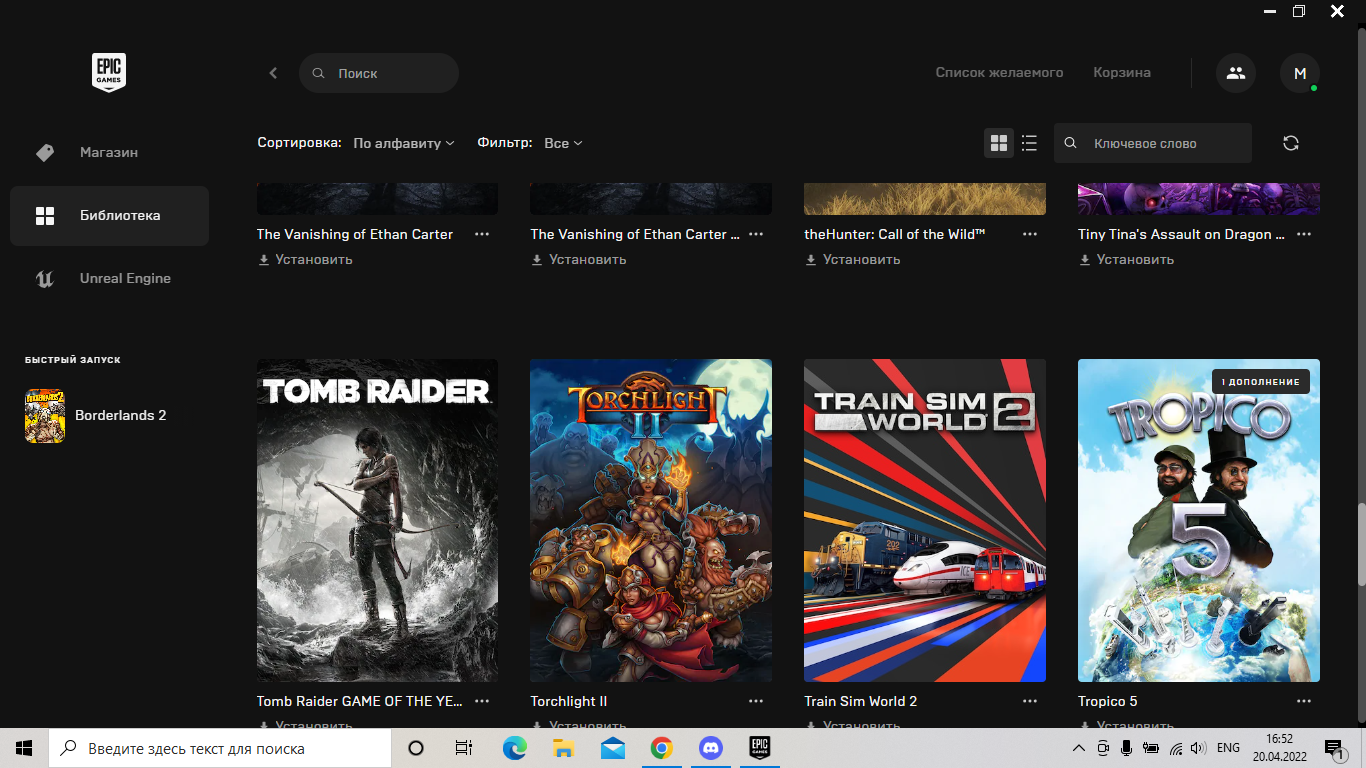
Task: Click the 1 дополнение badge on Tropico 5
Action: point(1260,382)
